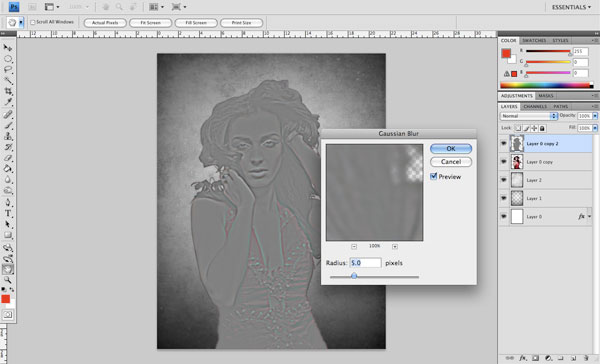Image resolution: width=600 pixels, height=364 pixels.
Task: Hide Layer 2 visibility eye
Action: click(x=504, y=180)
